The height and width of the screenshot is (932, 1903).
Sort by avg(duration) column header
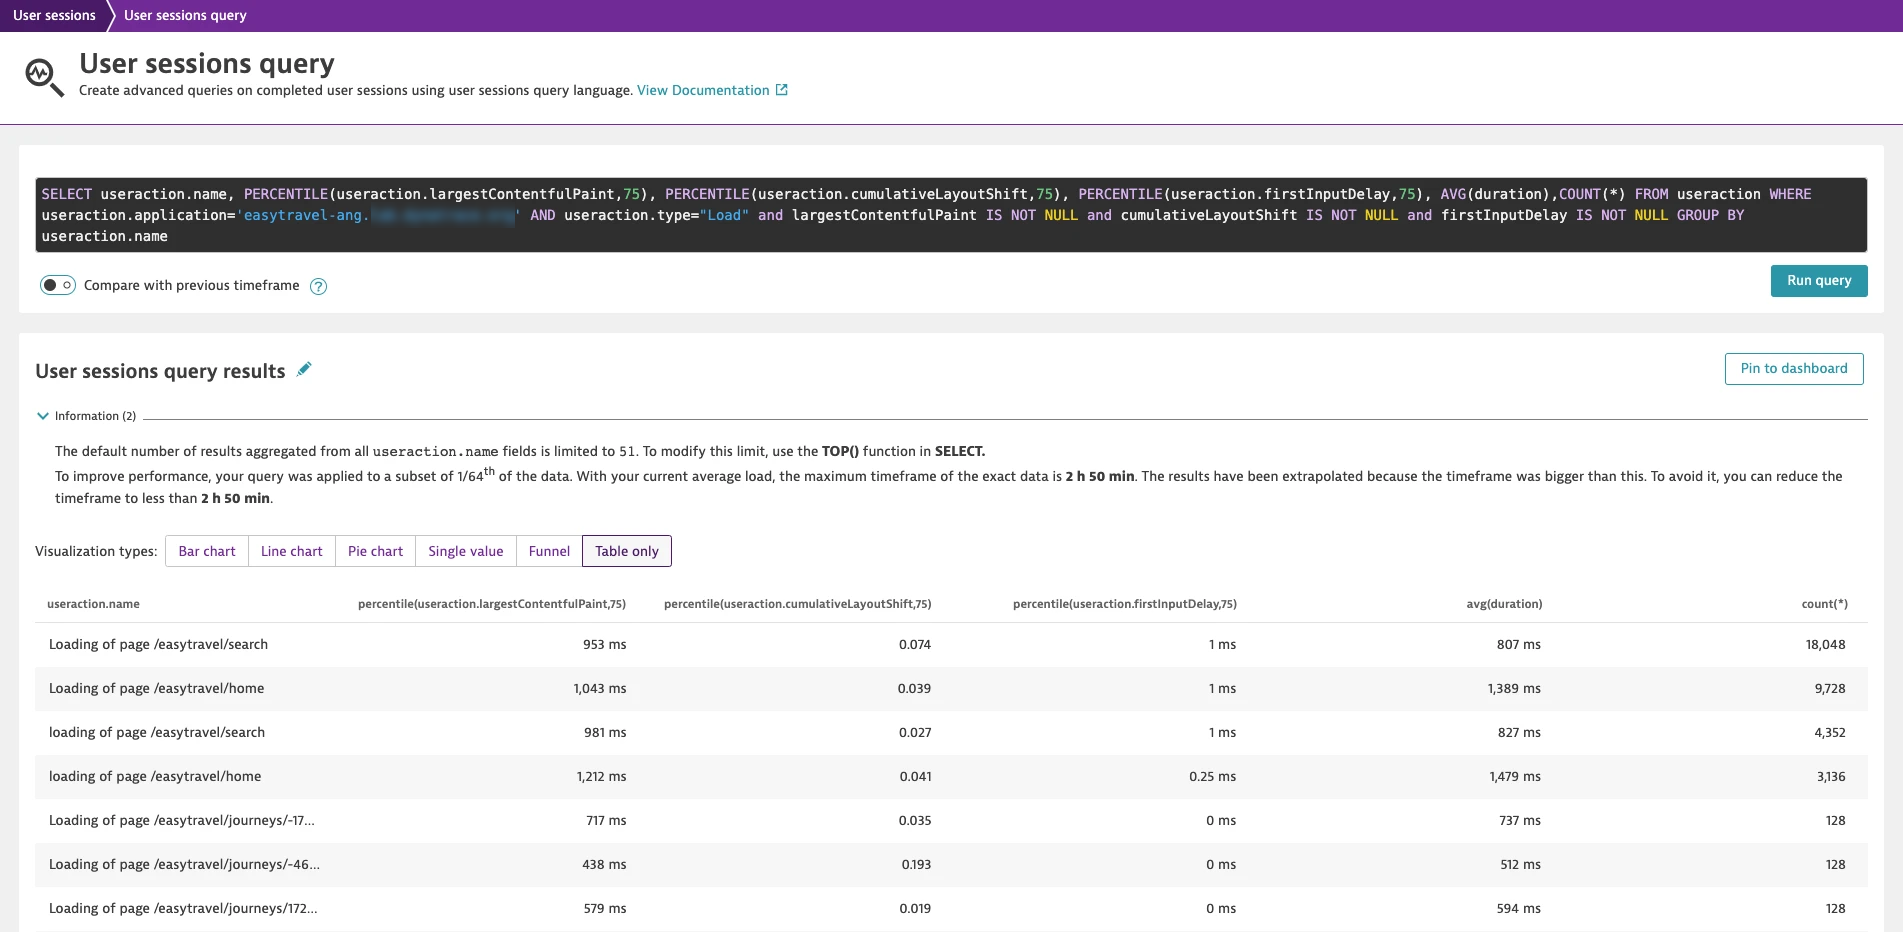1504,604
